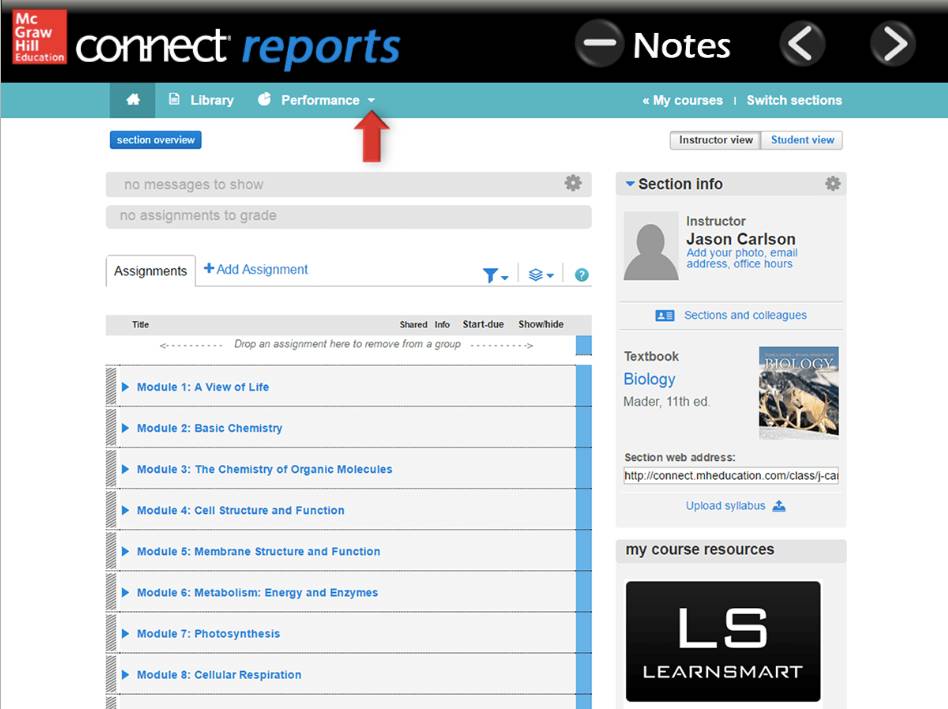
Task: Go to next slide with right arrow
Action: [x=892, y=44]
